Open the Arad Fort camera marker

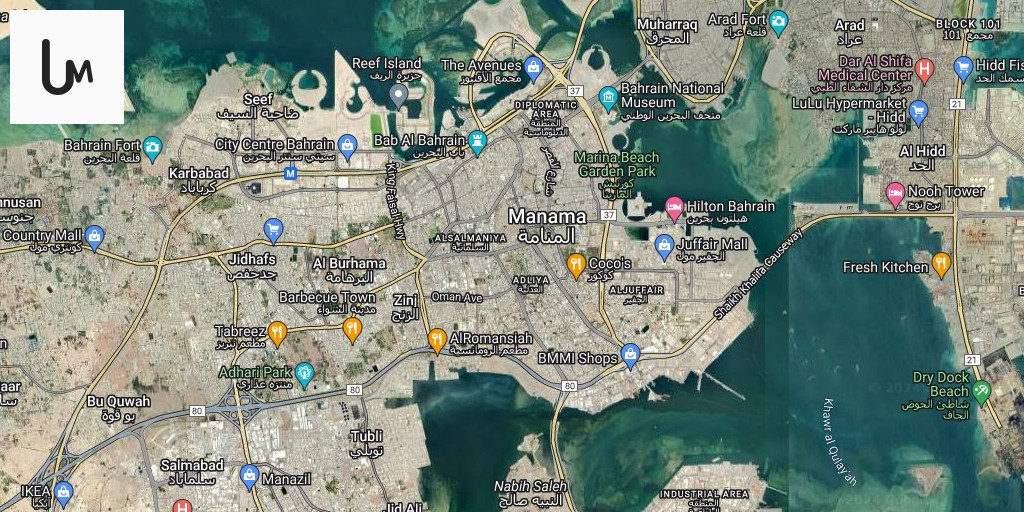pos(778,21)
